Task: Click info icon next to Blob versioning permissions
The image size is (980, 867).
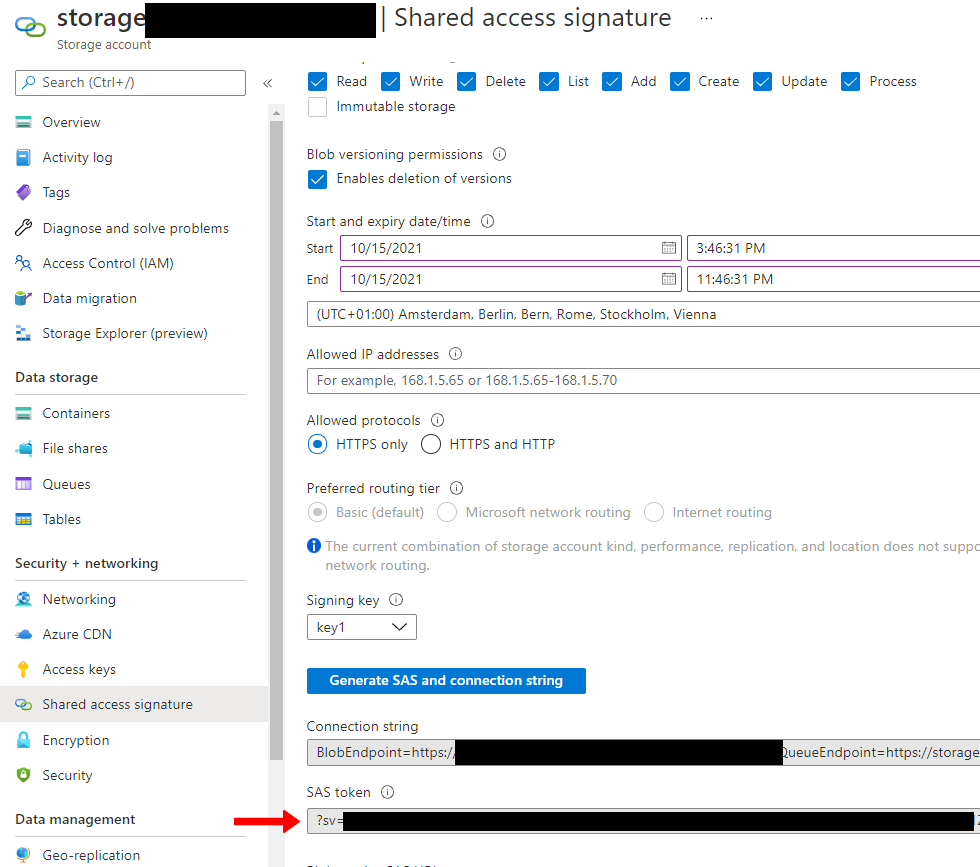Action: [499, 154]
